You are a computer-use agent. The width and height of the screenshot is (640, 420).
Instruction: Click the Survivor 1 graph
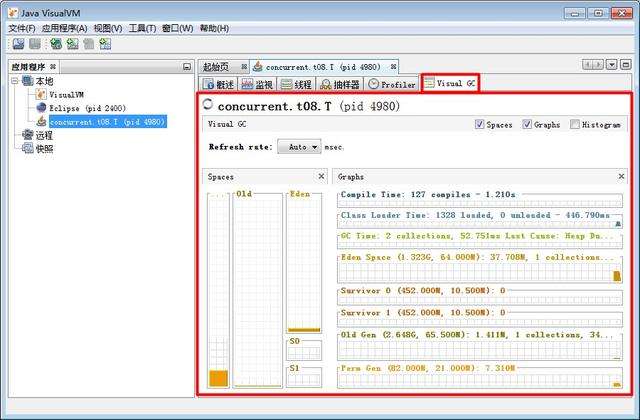480,318
